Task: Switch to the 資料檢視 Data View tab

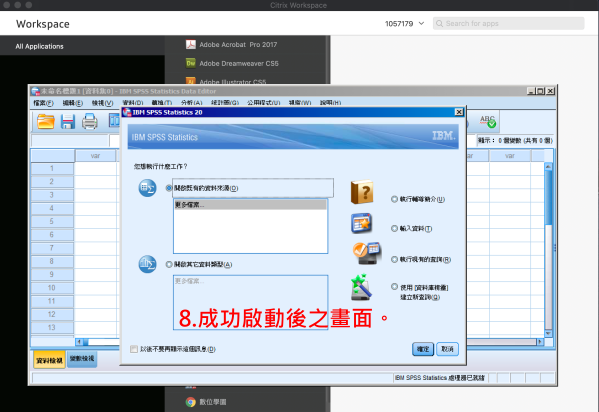Action: (49, 360)
